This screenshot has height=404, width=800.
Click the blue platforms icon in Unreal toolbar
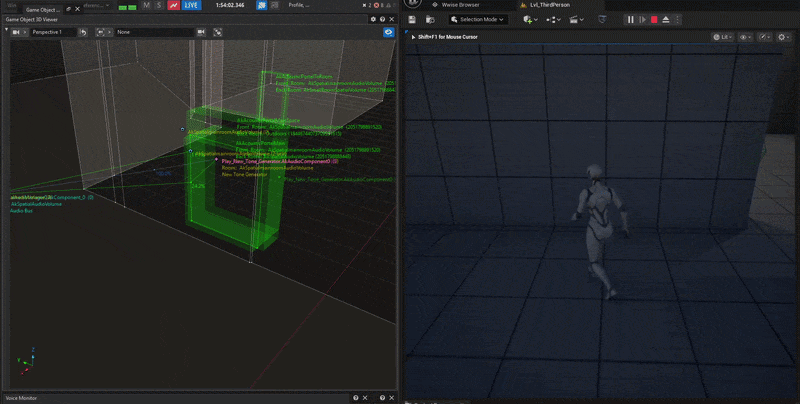coord(603,19)
